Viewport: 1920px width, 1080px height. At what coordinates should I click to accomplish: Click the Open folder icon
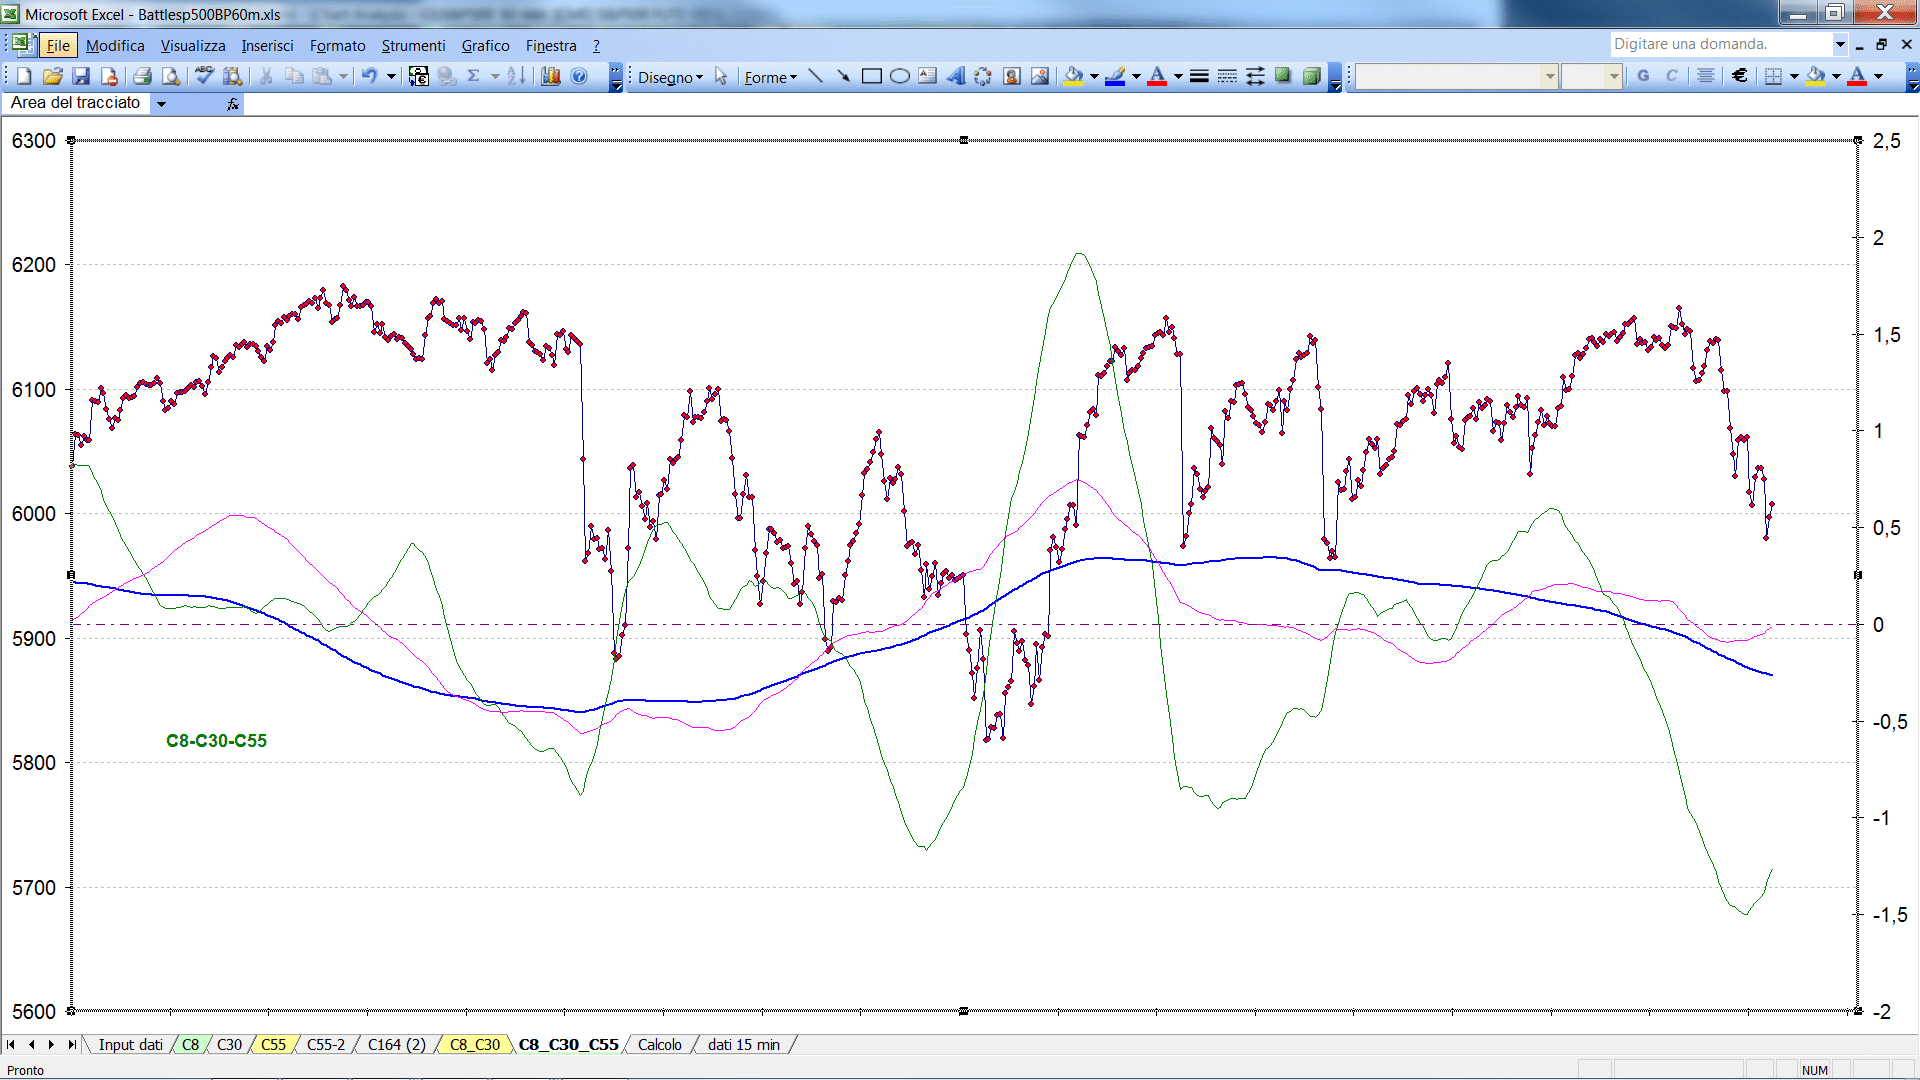click(x=53, y=76)
